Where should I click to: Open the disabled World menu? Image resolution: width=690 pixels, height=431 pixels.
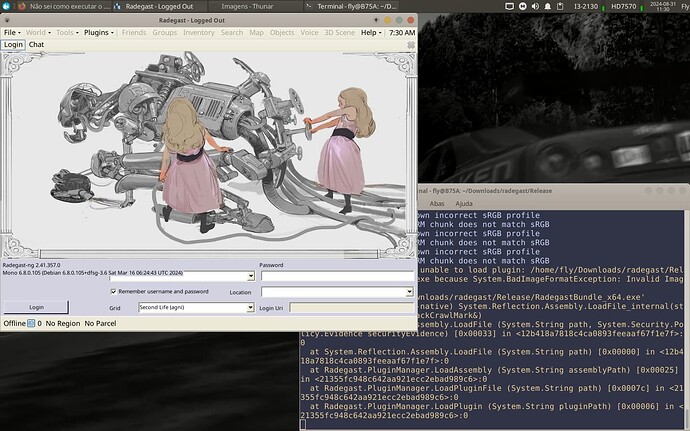(38, 33)
